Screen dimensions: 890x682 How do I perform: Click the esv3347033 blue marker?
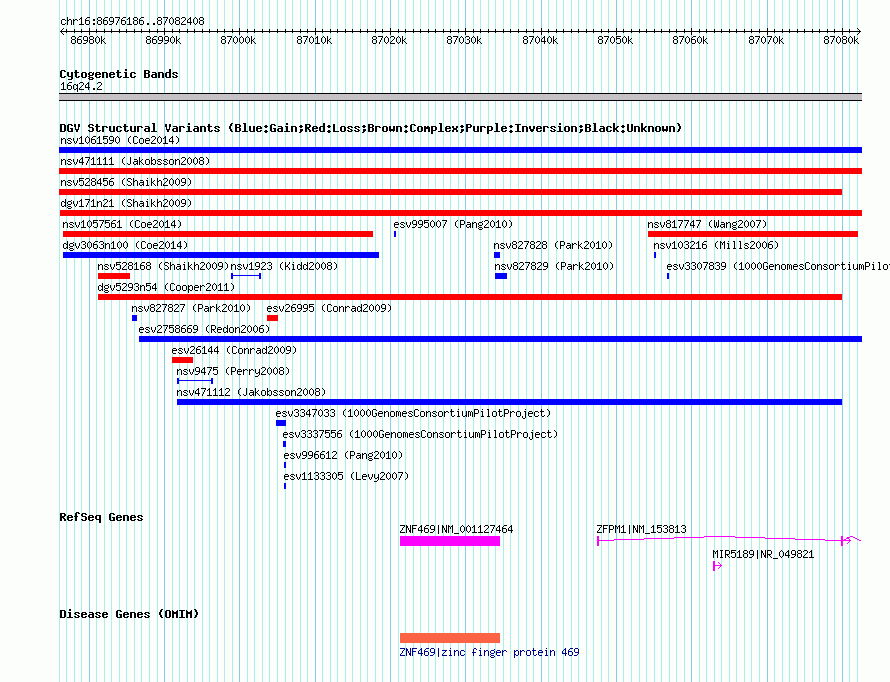[281, 423]
